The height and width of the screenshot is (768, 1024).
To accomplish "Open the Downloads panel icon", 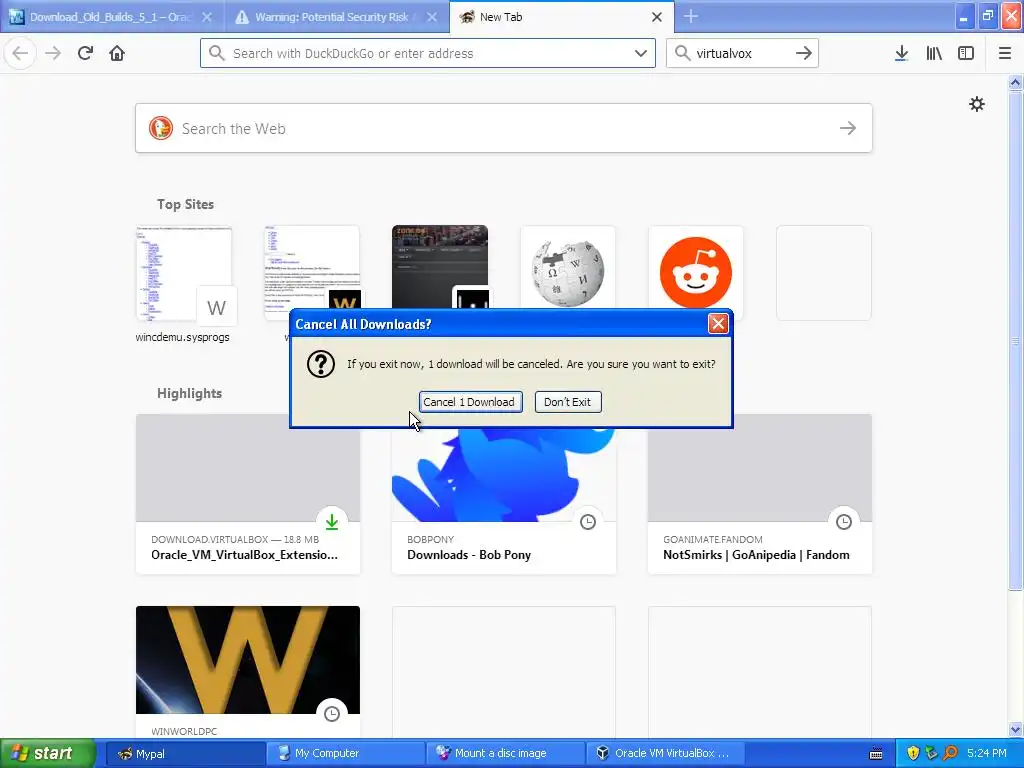I will (x=901, y=53).
